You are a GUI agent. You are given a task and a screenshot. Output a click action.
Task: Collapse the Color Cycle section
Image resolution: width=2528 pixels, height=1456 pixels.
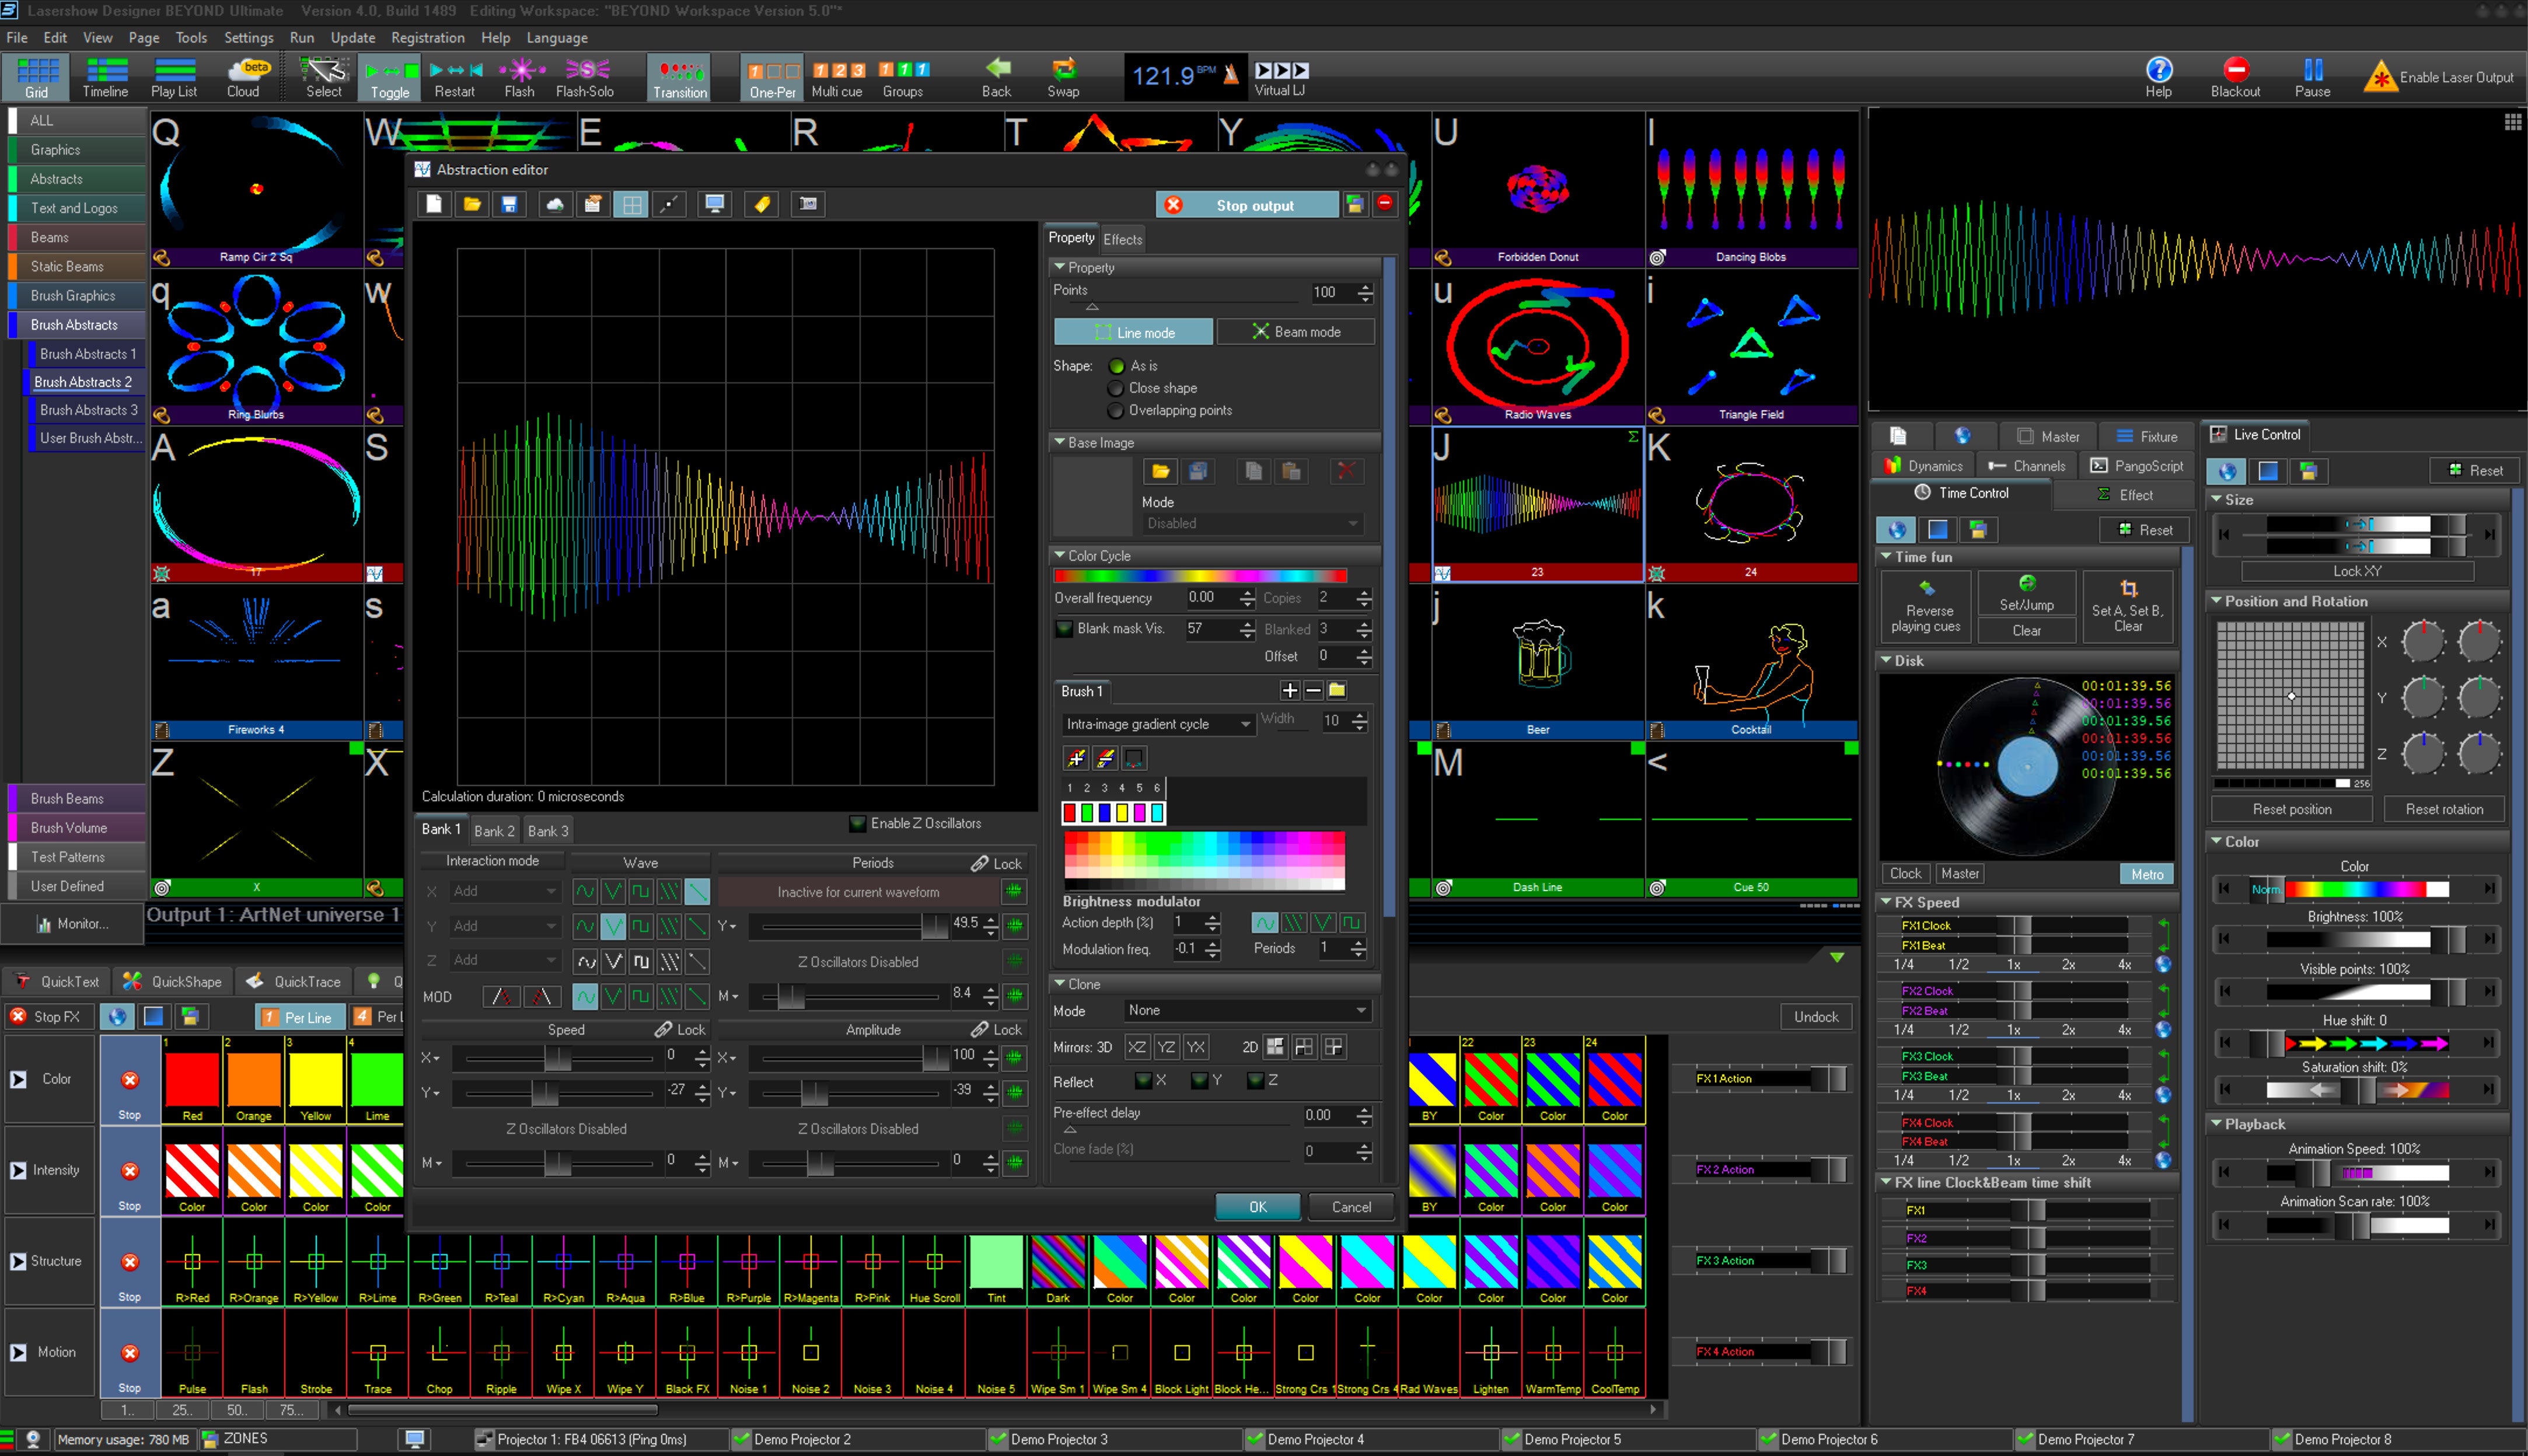coord(1060,555)
